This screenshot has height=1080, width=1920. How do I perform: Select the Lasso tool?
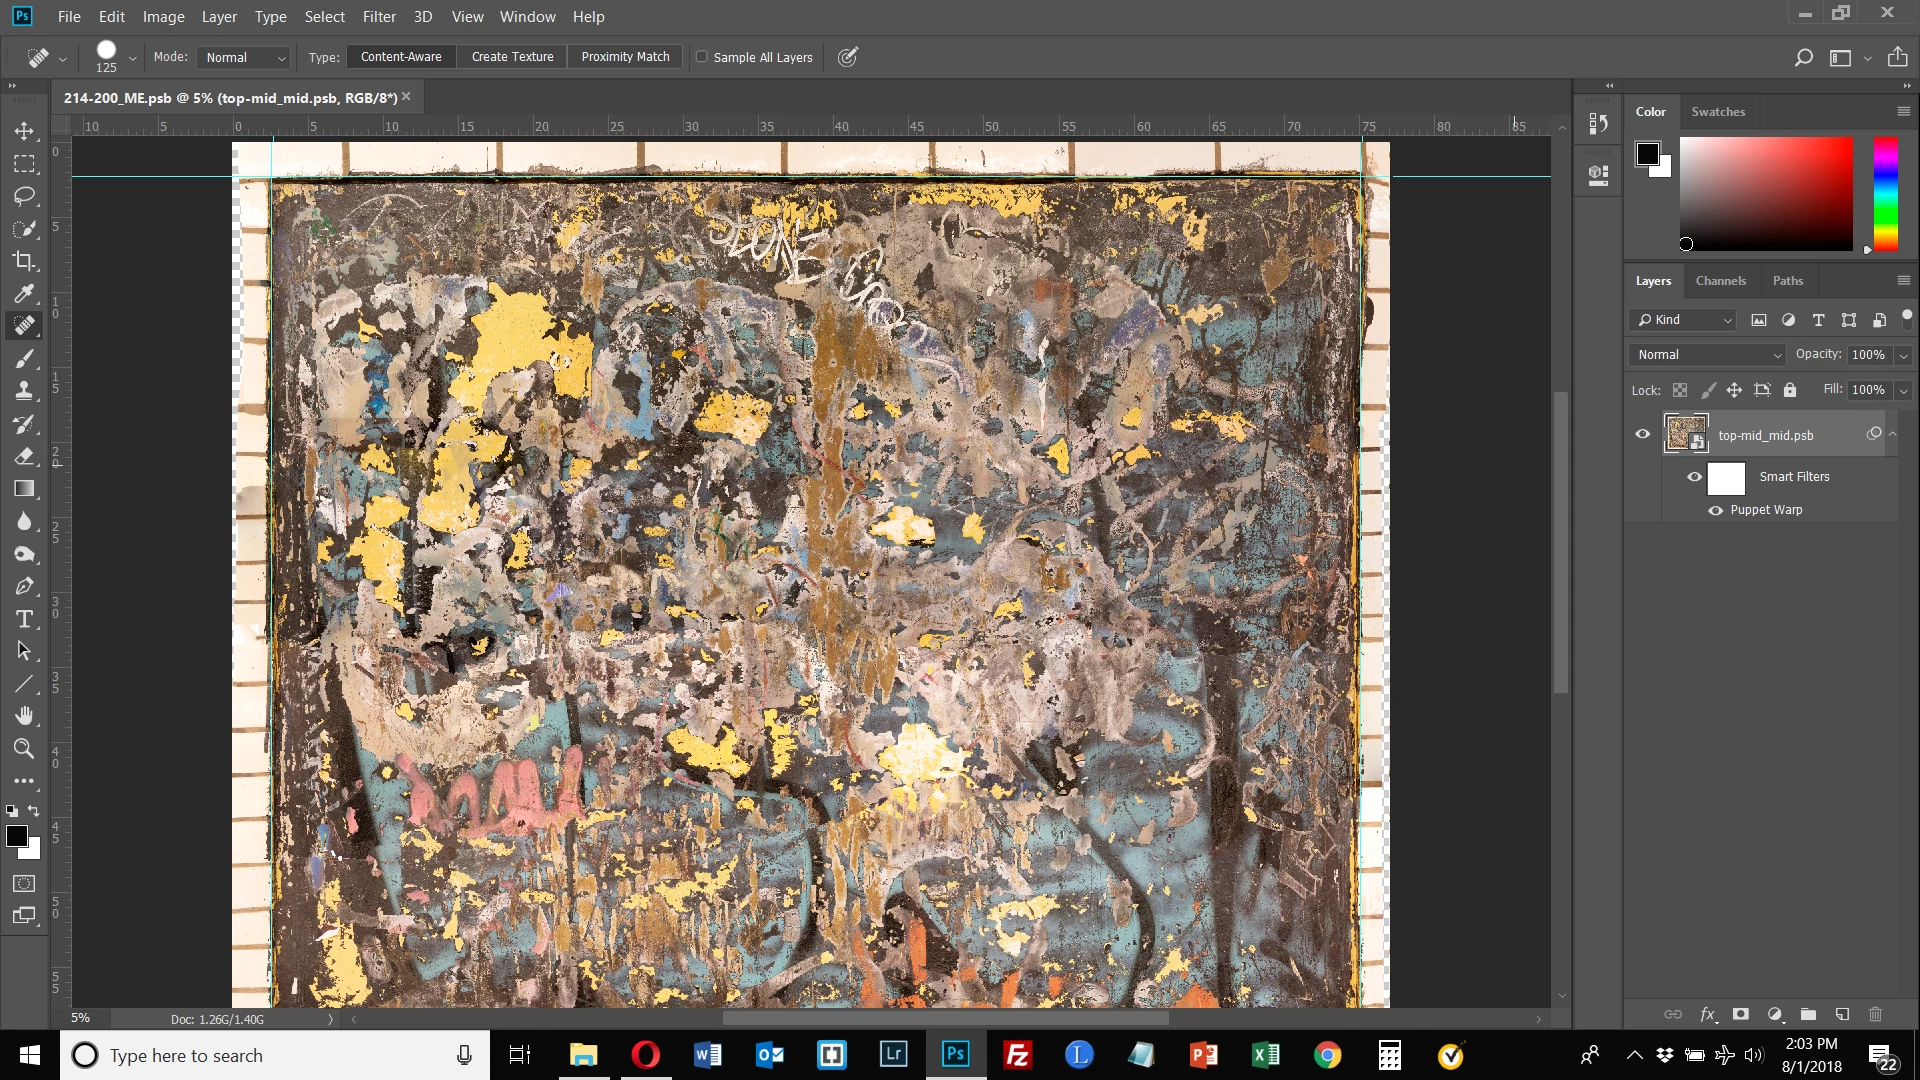(x=24, y=196)
